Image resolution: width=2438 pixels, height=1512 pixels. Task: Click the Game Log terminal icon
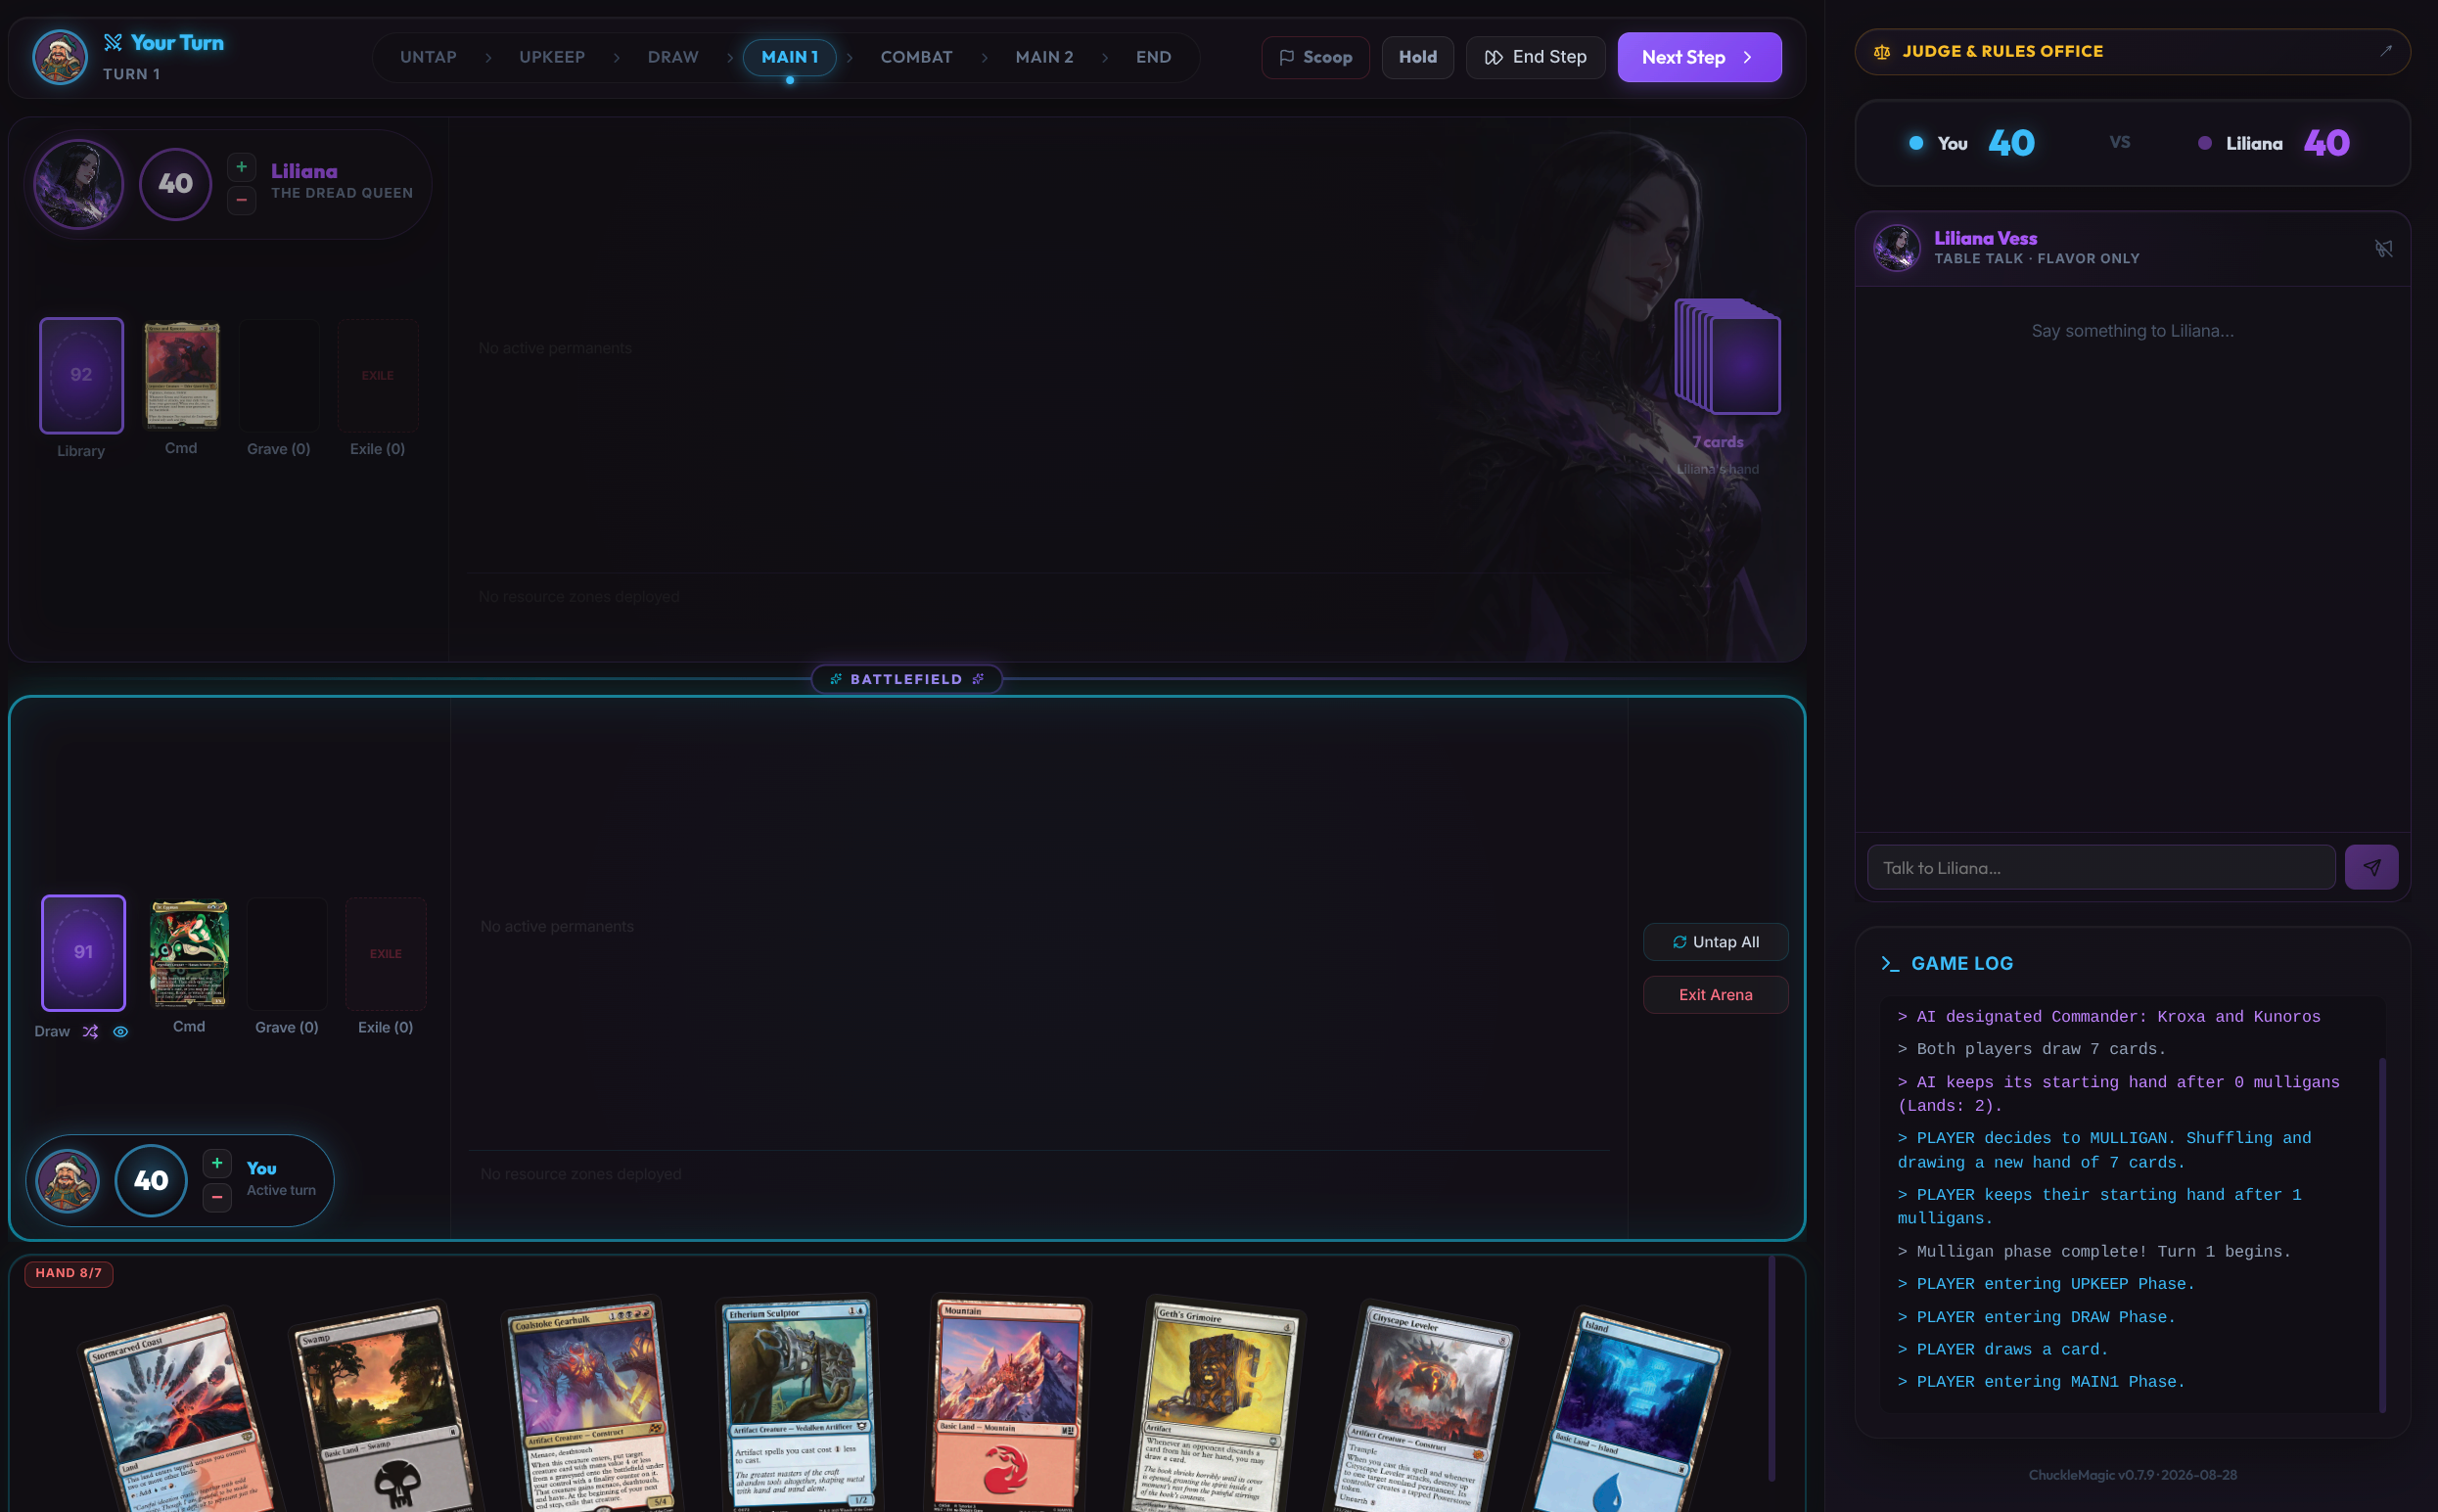[1889, 963]
